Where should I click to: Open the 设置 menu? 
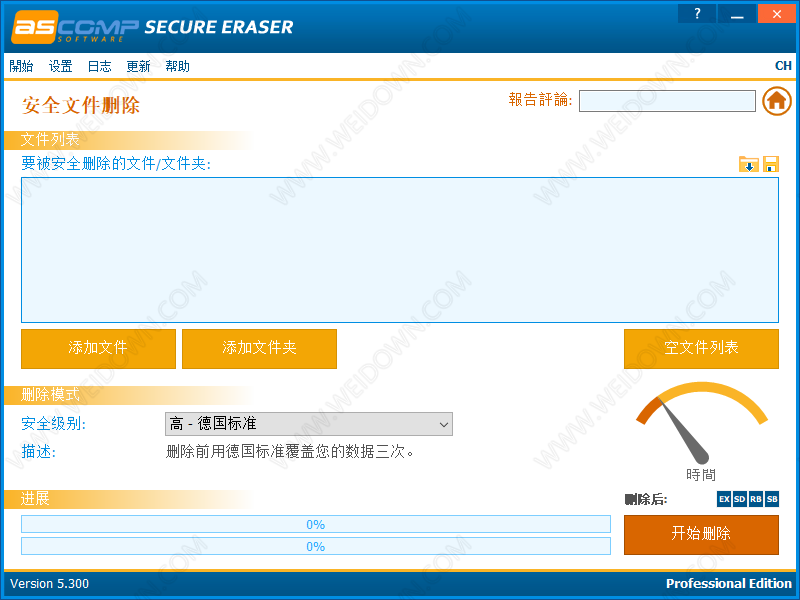tap(61, 66)
